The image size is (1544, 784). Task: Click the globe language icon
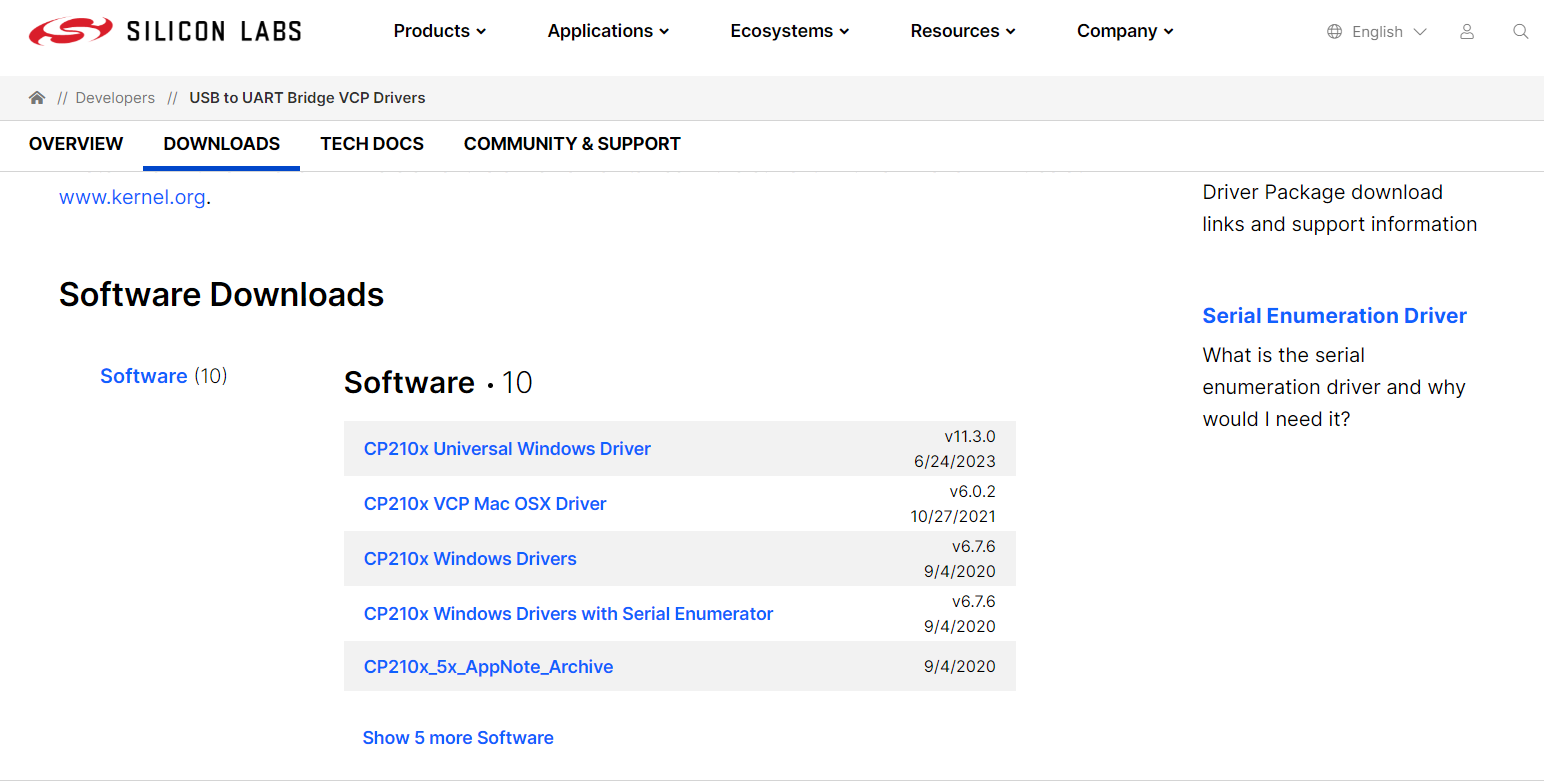[x=1334, y=32]
